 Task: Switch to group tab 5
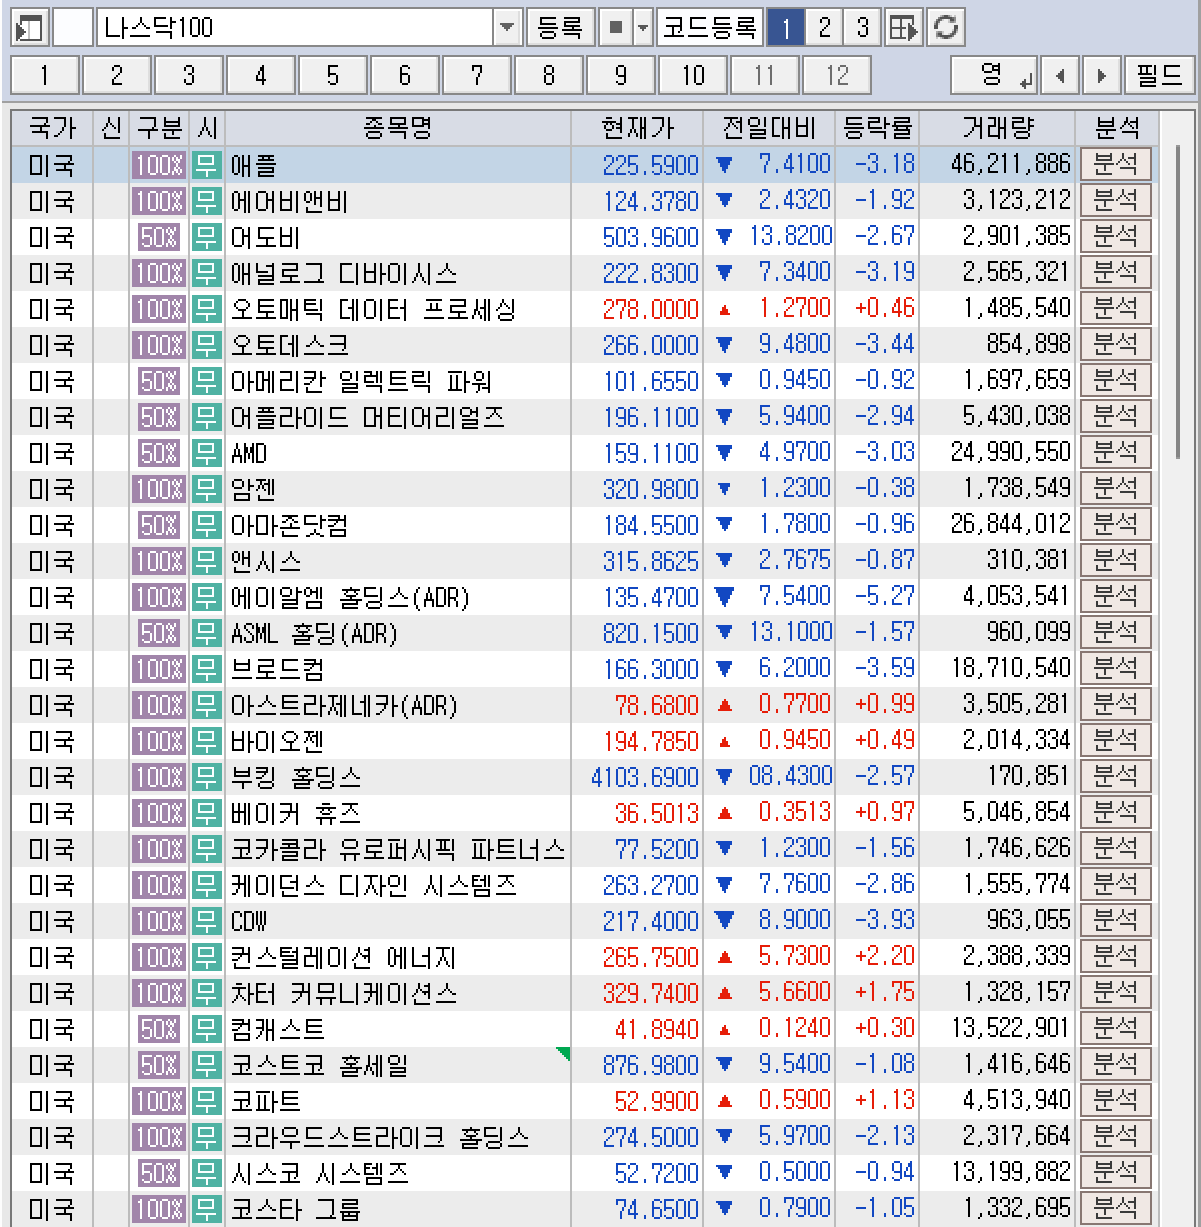333,75
